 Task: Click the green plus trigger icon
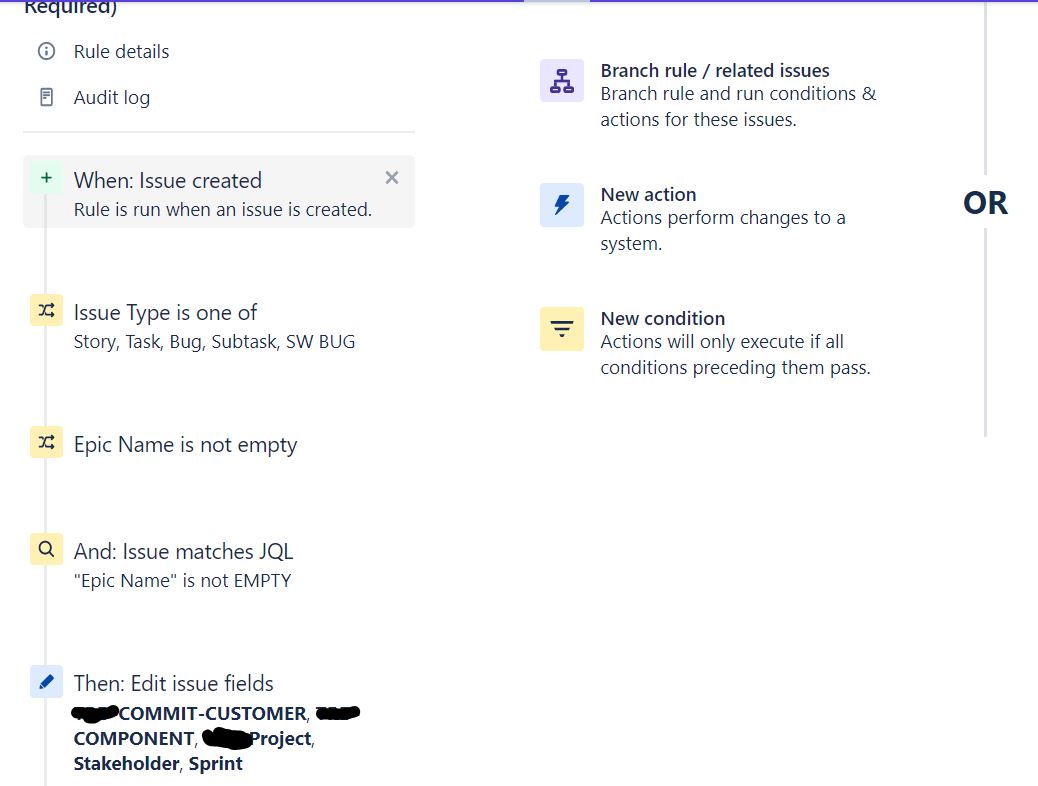pos(46,177)
